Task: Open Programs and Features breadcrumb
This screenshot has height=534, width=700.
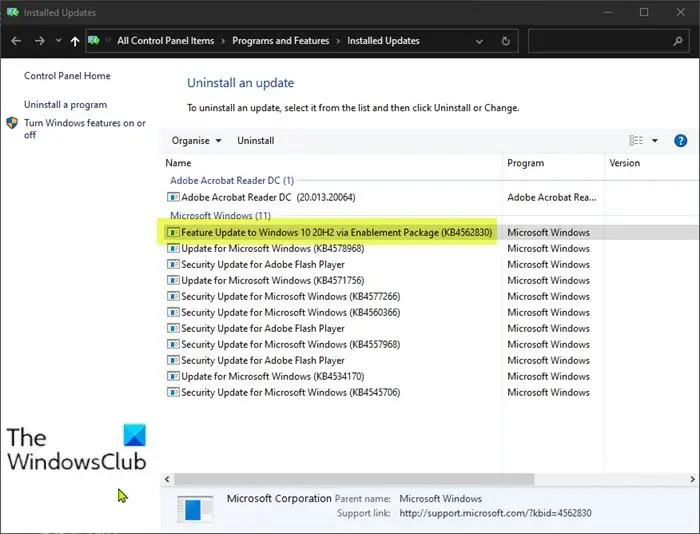Action: [x=280, y=41]
